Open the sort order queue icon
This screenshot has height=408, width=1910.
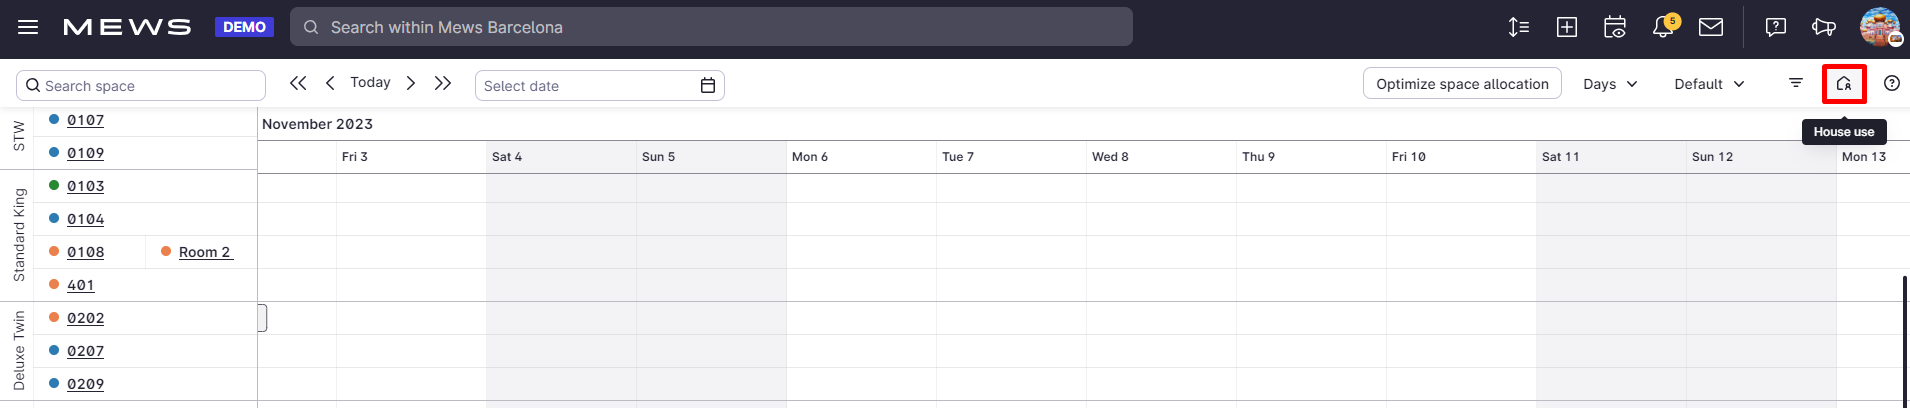point(1519,27)
